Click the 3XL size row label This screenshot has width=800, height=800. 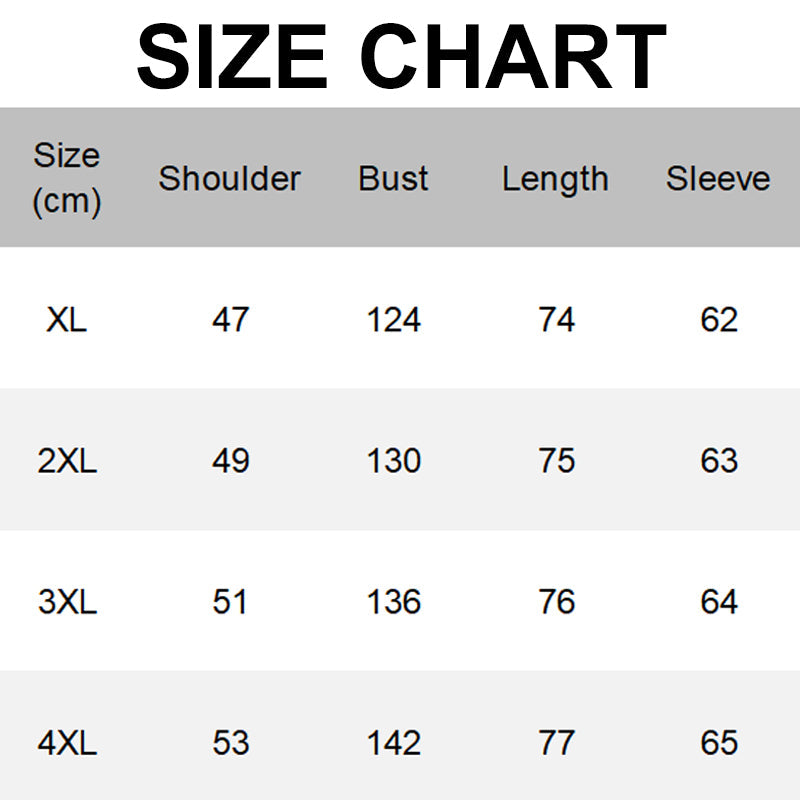(x=67, y=602)
